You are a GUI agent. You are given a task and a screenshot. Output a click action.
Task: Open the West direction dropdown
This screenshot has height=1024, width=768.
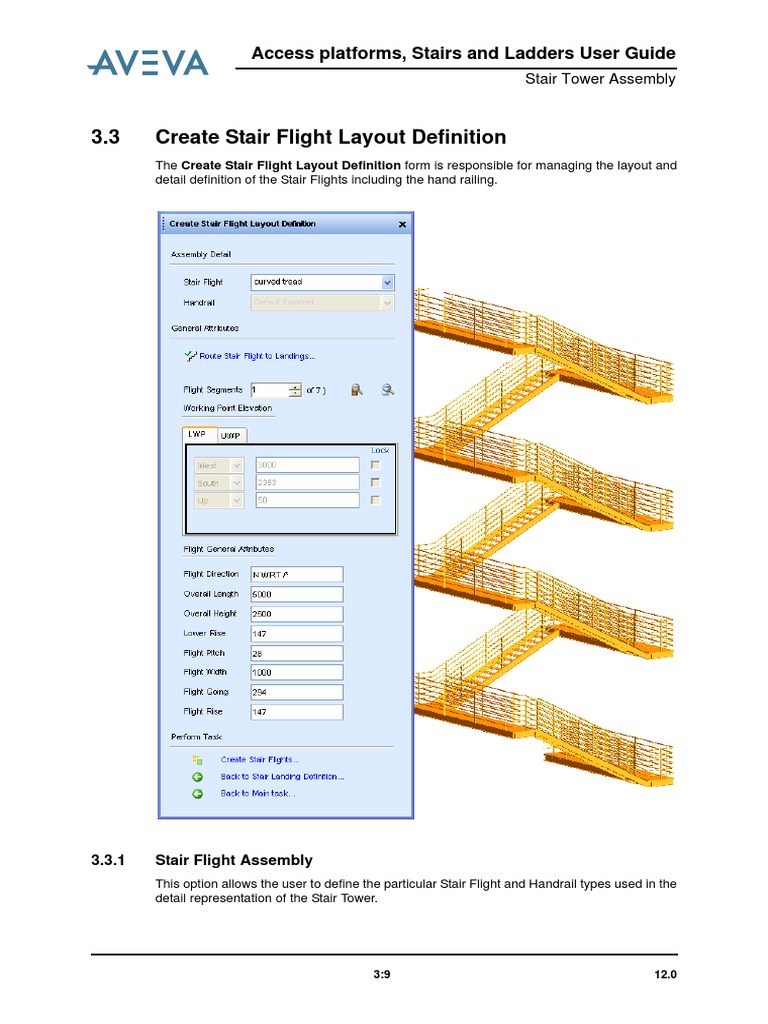237,465
